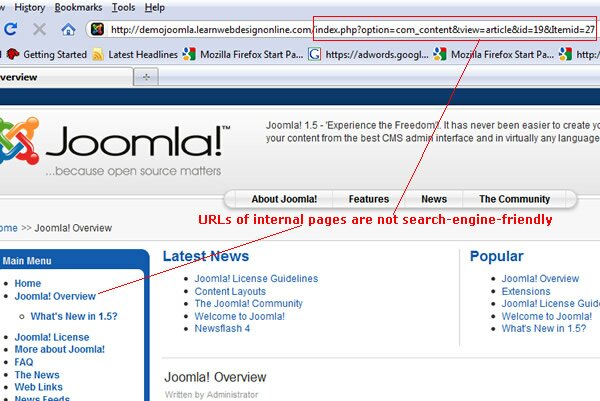Open the Help menu
Viewport: 600px width, 401px height.
pyautogui.click(x=155, y=7)
